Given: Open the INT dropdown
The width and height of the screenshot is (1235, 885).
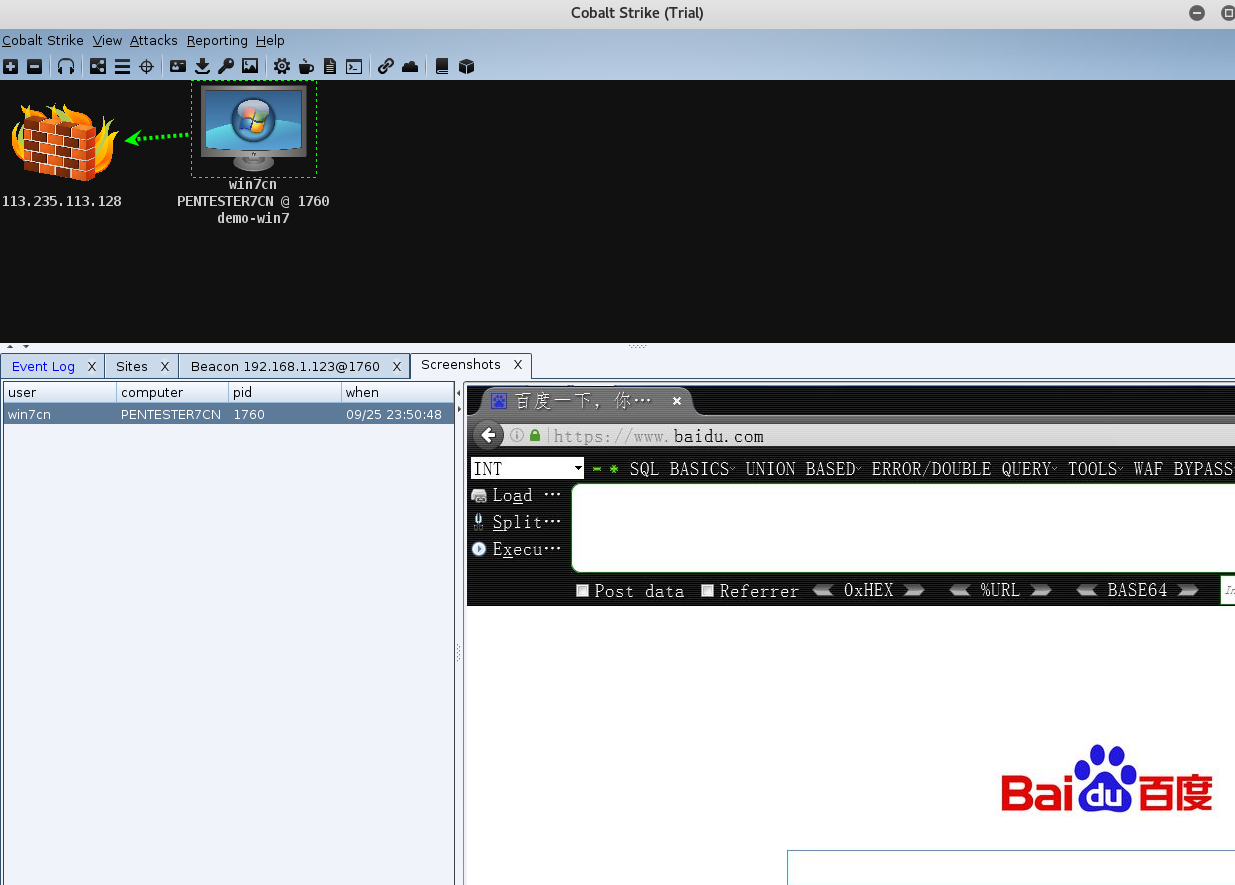Looking at the screenshot, I should (527, 468).
